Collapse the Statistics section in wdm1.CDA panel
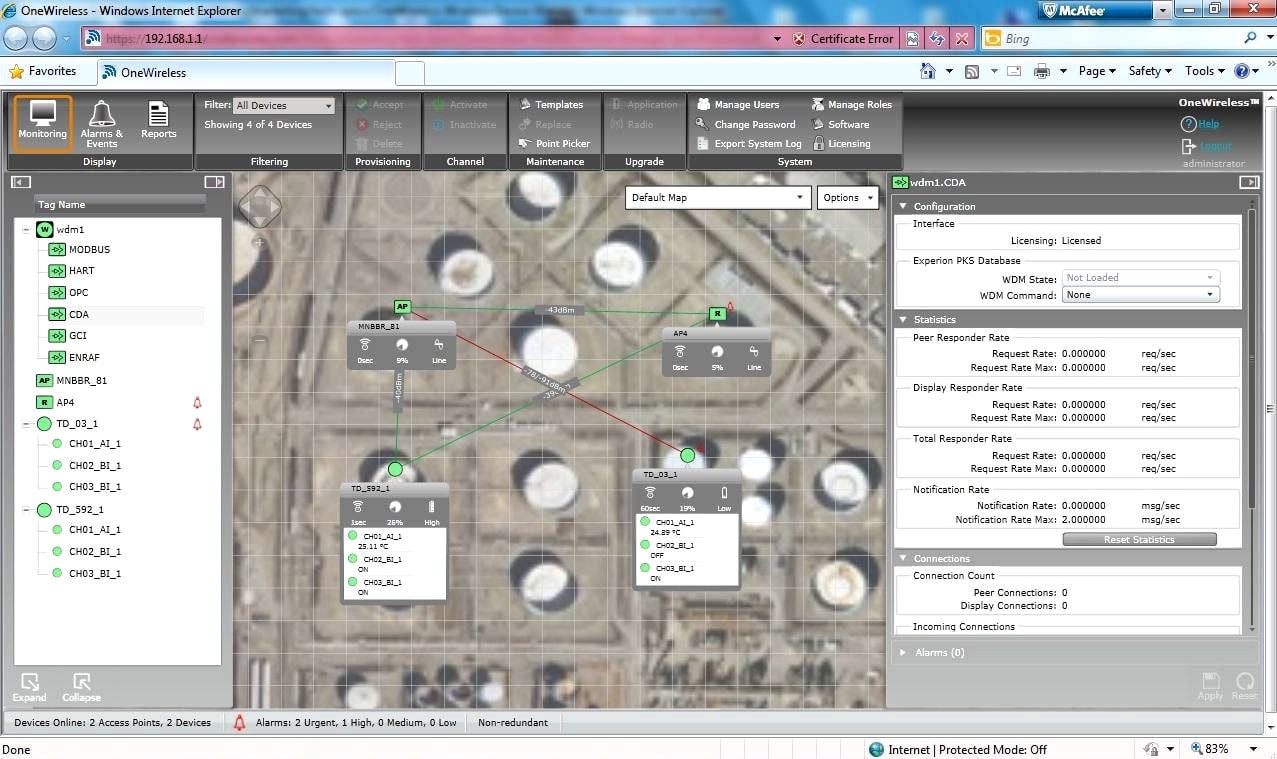This screenshot has height=759, width=1277. click(903, 318)
